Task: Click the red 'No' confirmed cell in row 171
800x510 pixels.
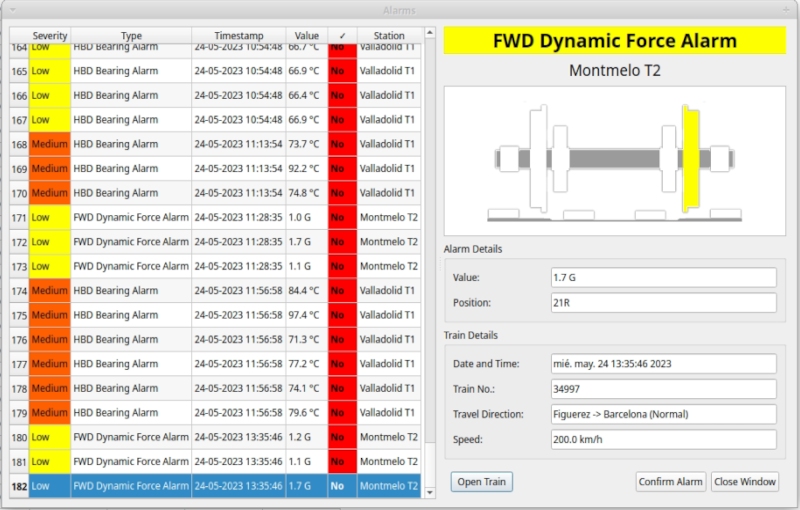Action: pyautogui.click(x=342, y=217)
